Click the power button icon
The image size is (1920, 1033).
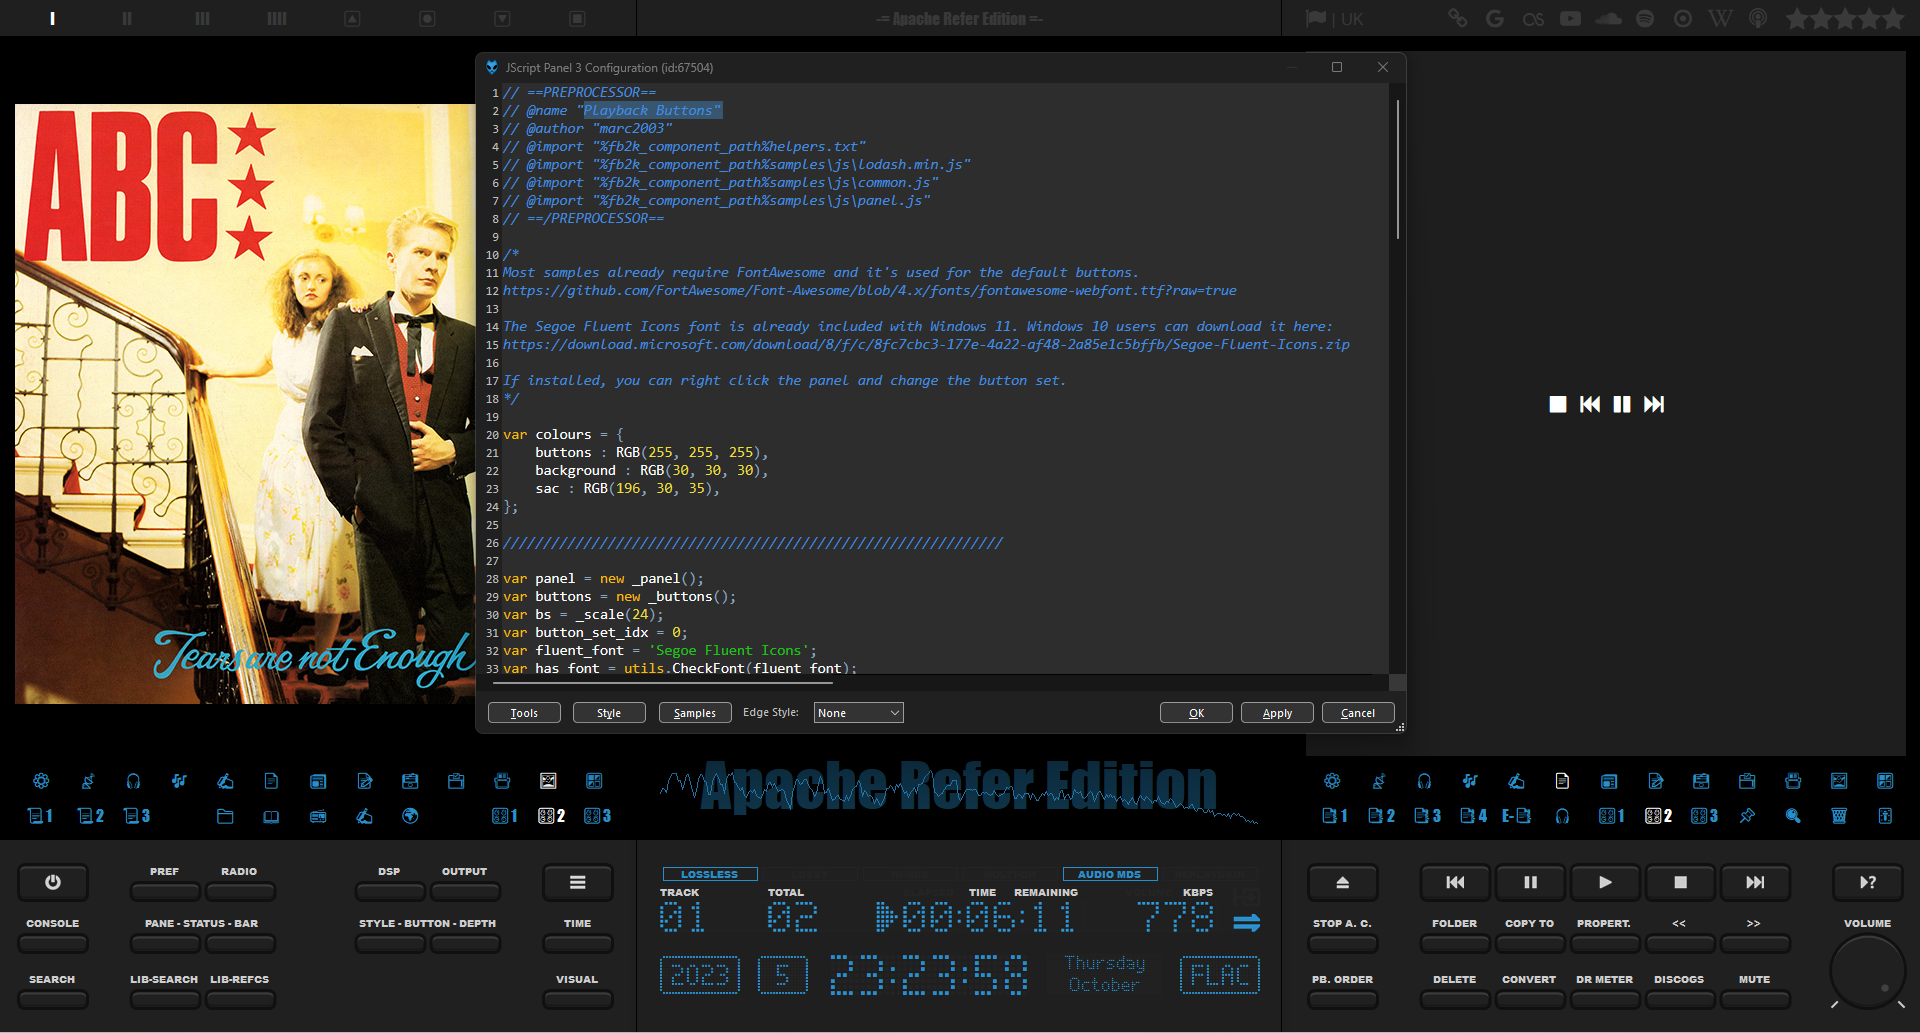53,882
